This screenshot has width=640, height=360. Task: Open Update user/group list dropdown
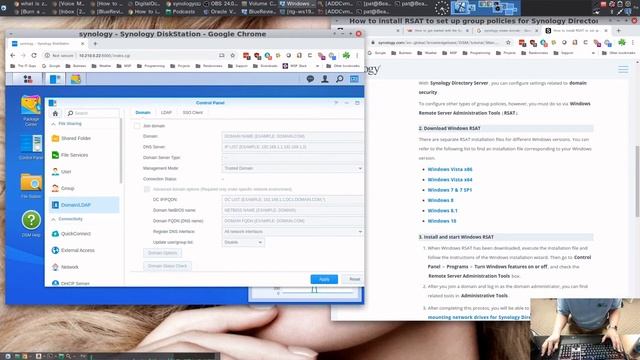pyautogui.click(x=243, y=242)
